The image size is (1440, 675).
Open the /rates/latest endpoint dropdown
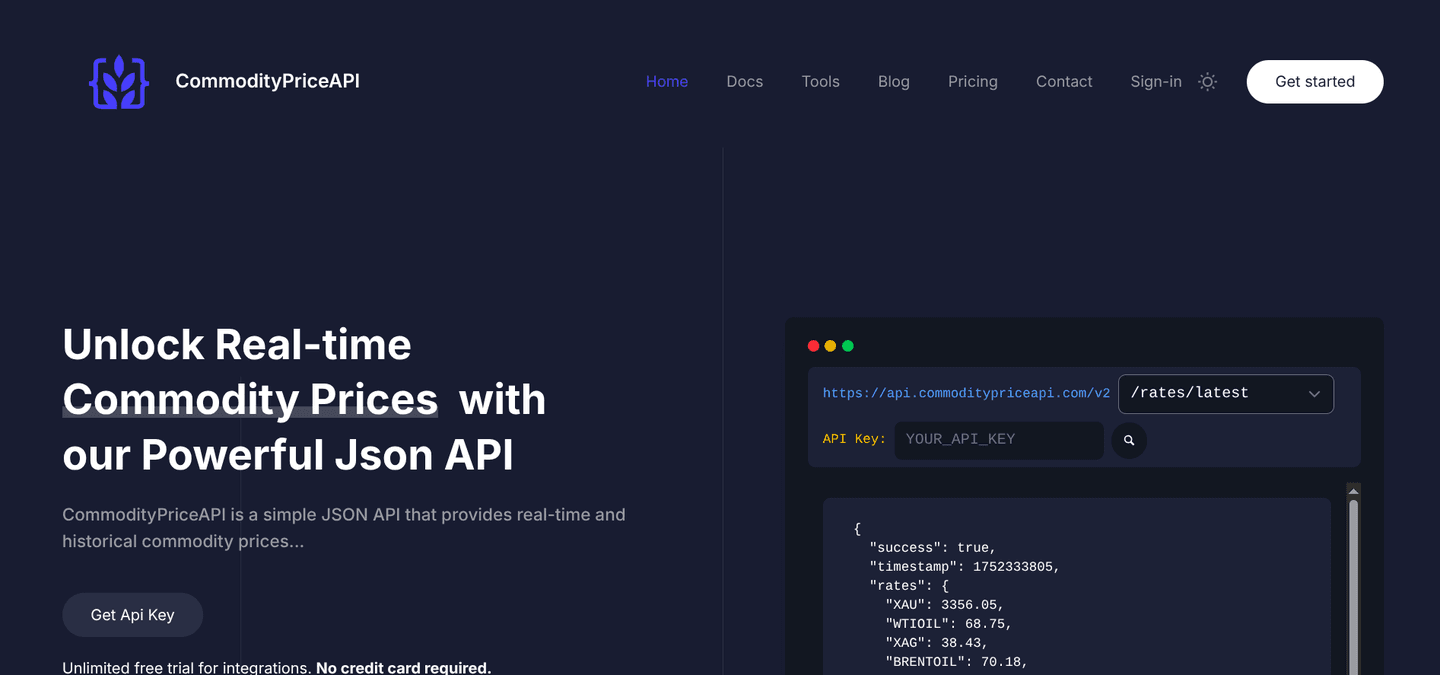tap(1226, 394)
